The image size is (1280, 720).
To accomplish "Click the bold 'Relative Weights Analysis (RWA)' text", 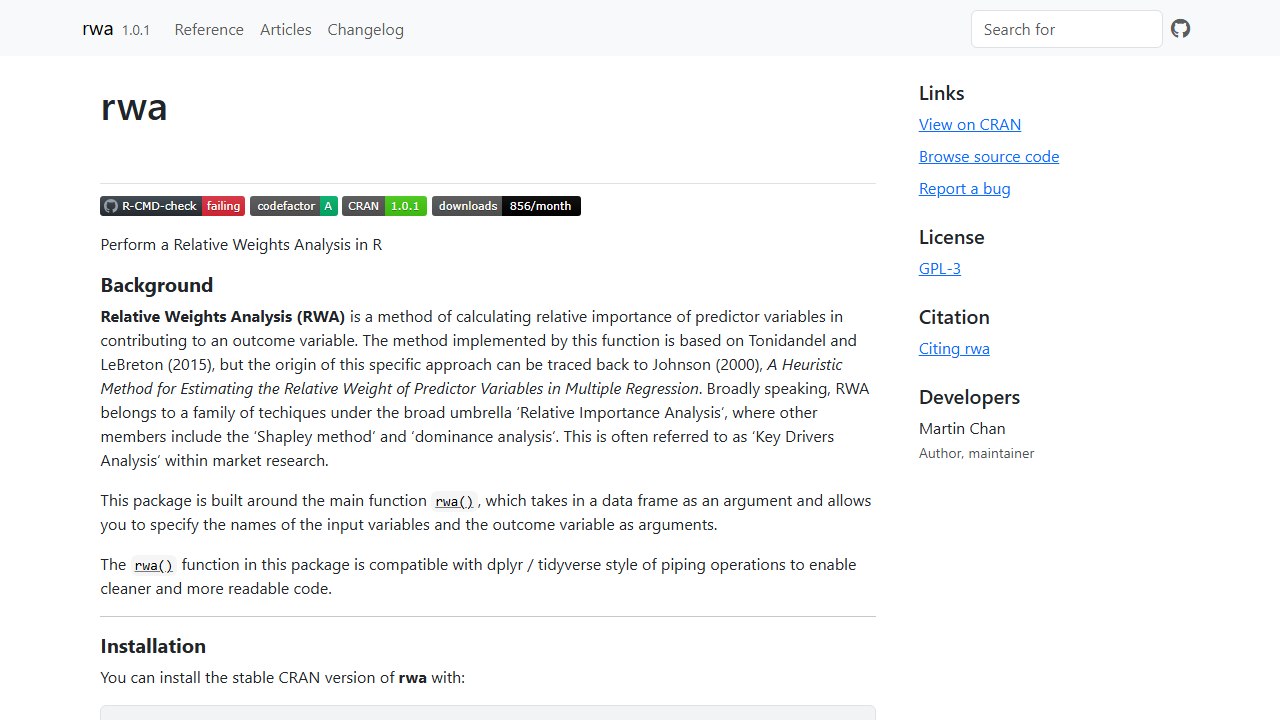I will [223, 316].
